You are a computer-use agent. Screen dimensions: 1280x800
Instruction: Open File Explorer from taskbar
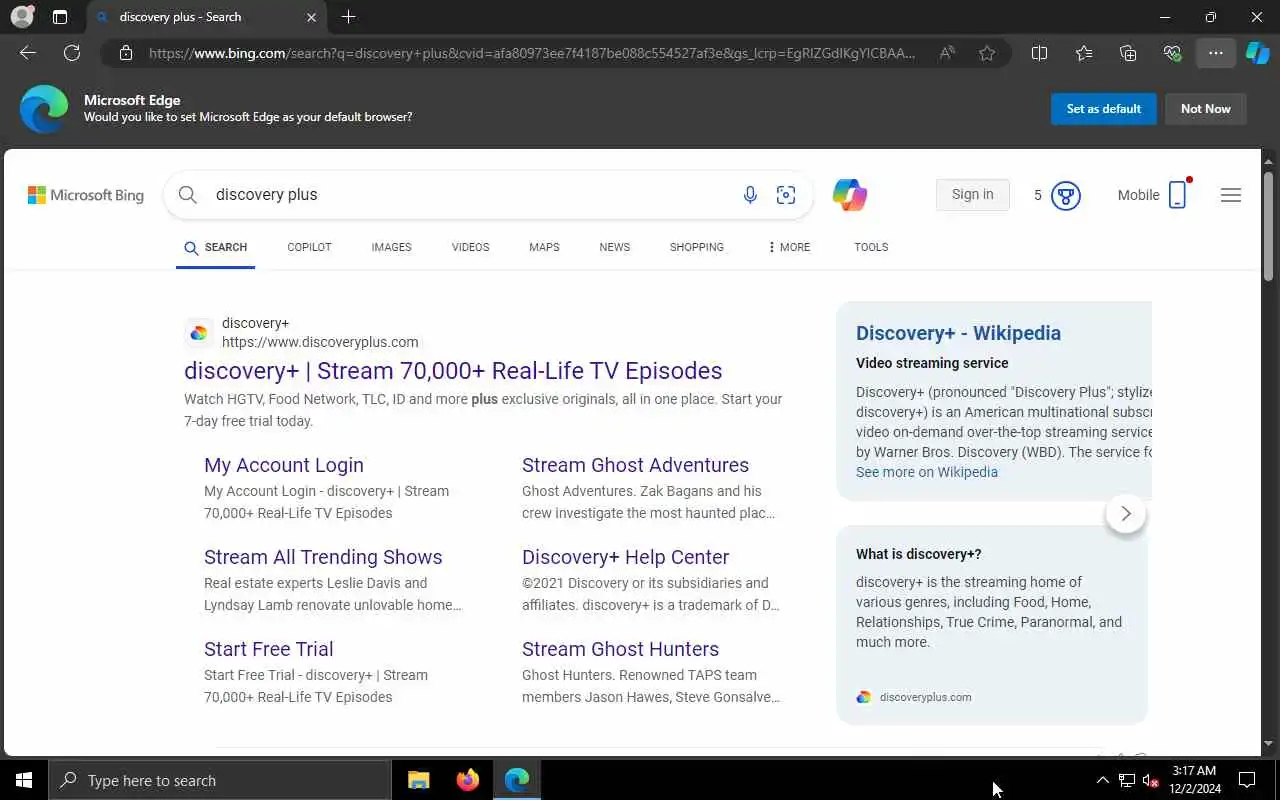coord(419,780)
